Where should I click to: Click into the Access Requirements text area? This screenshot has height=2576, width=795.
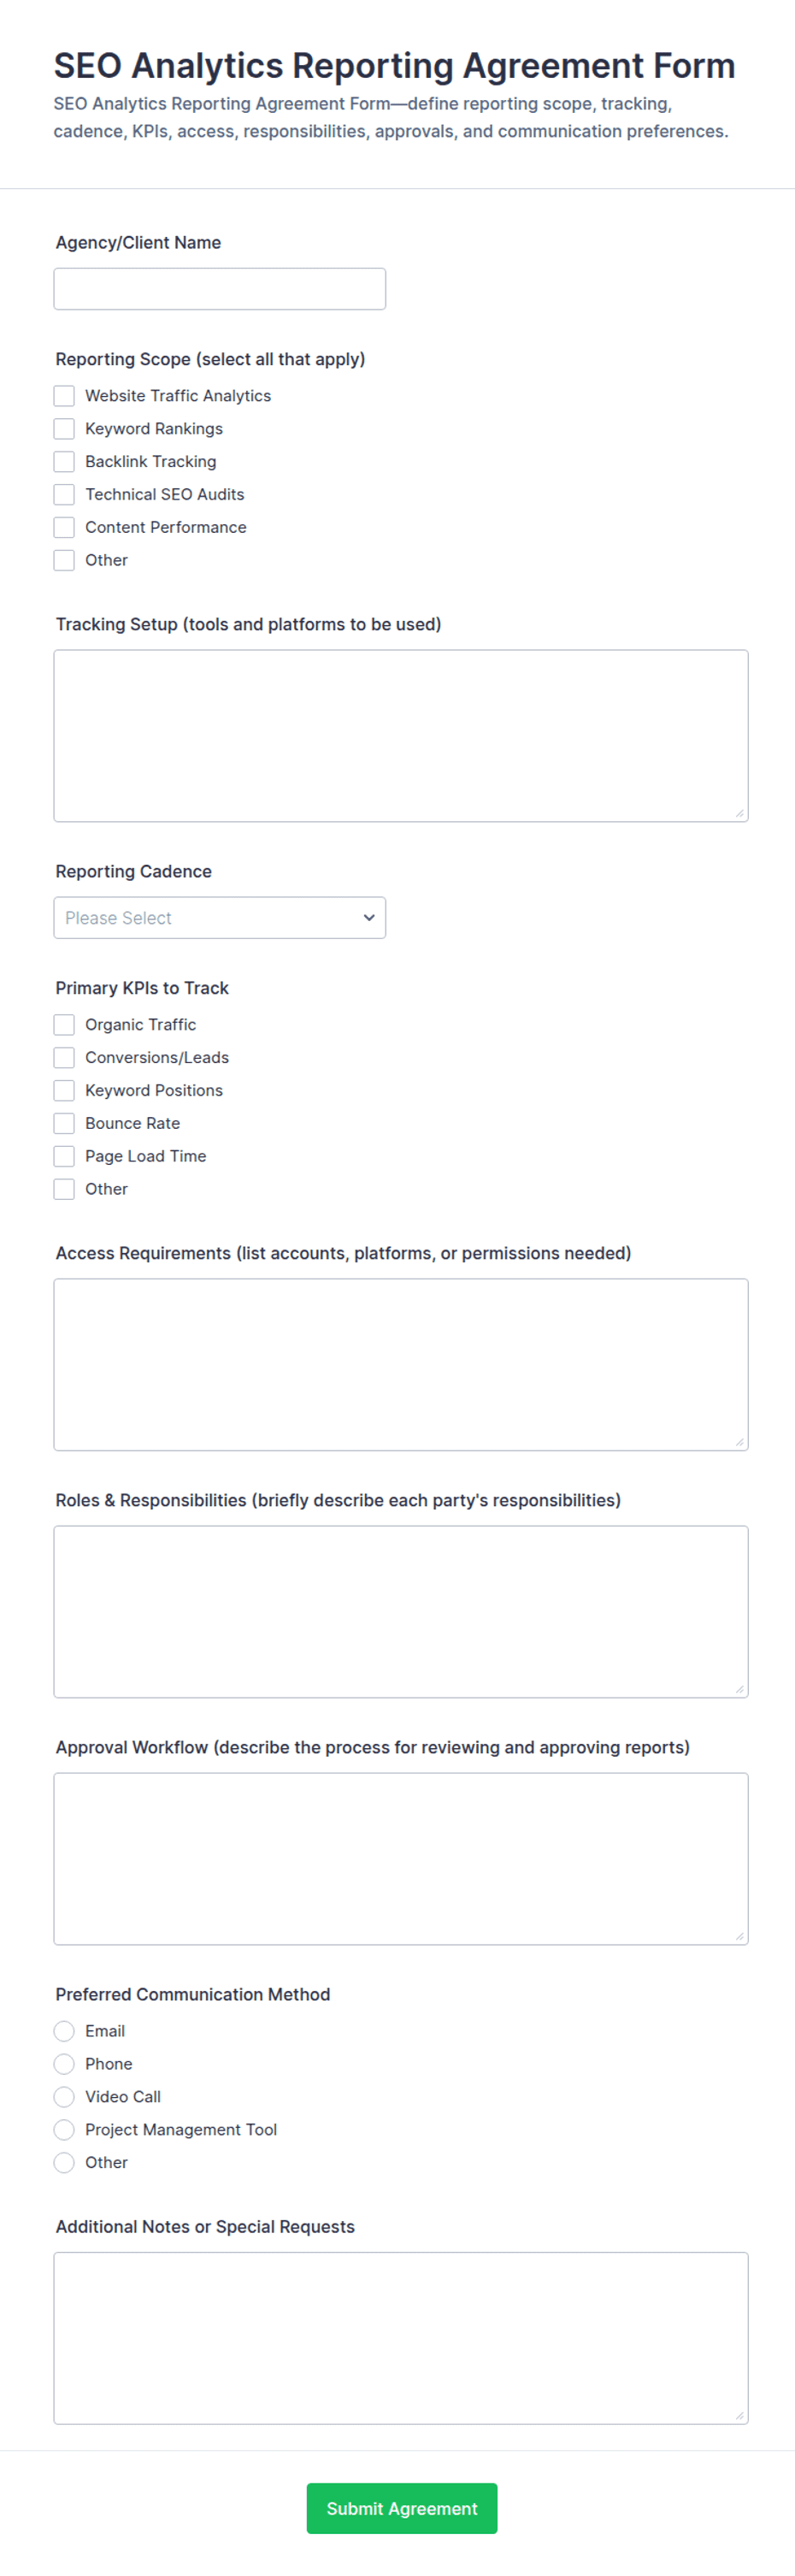401,1365
